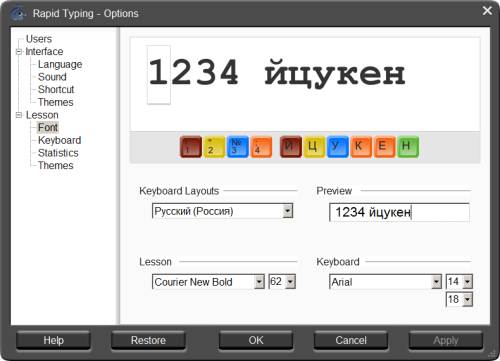This screenshot has width=500, height=361.
Task: Open the Shortcut options page
Action: click(x=56, y=90)
